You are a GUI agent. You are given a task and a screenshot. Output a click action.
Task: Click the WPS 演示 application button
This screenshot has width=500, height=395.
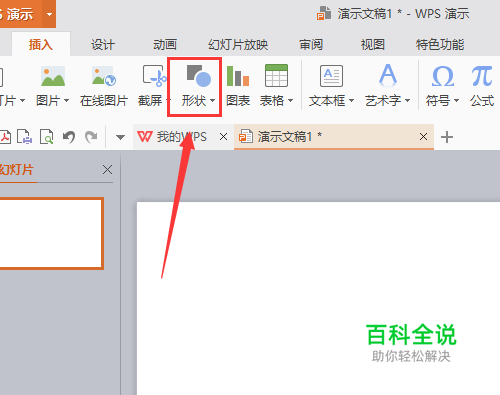click(x=21, y=14)
